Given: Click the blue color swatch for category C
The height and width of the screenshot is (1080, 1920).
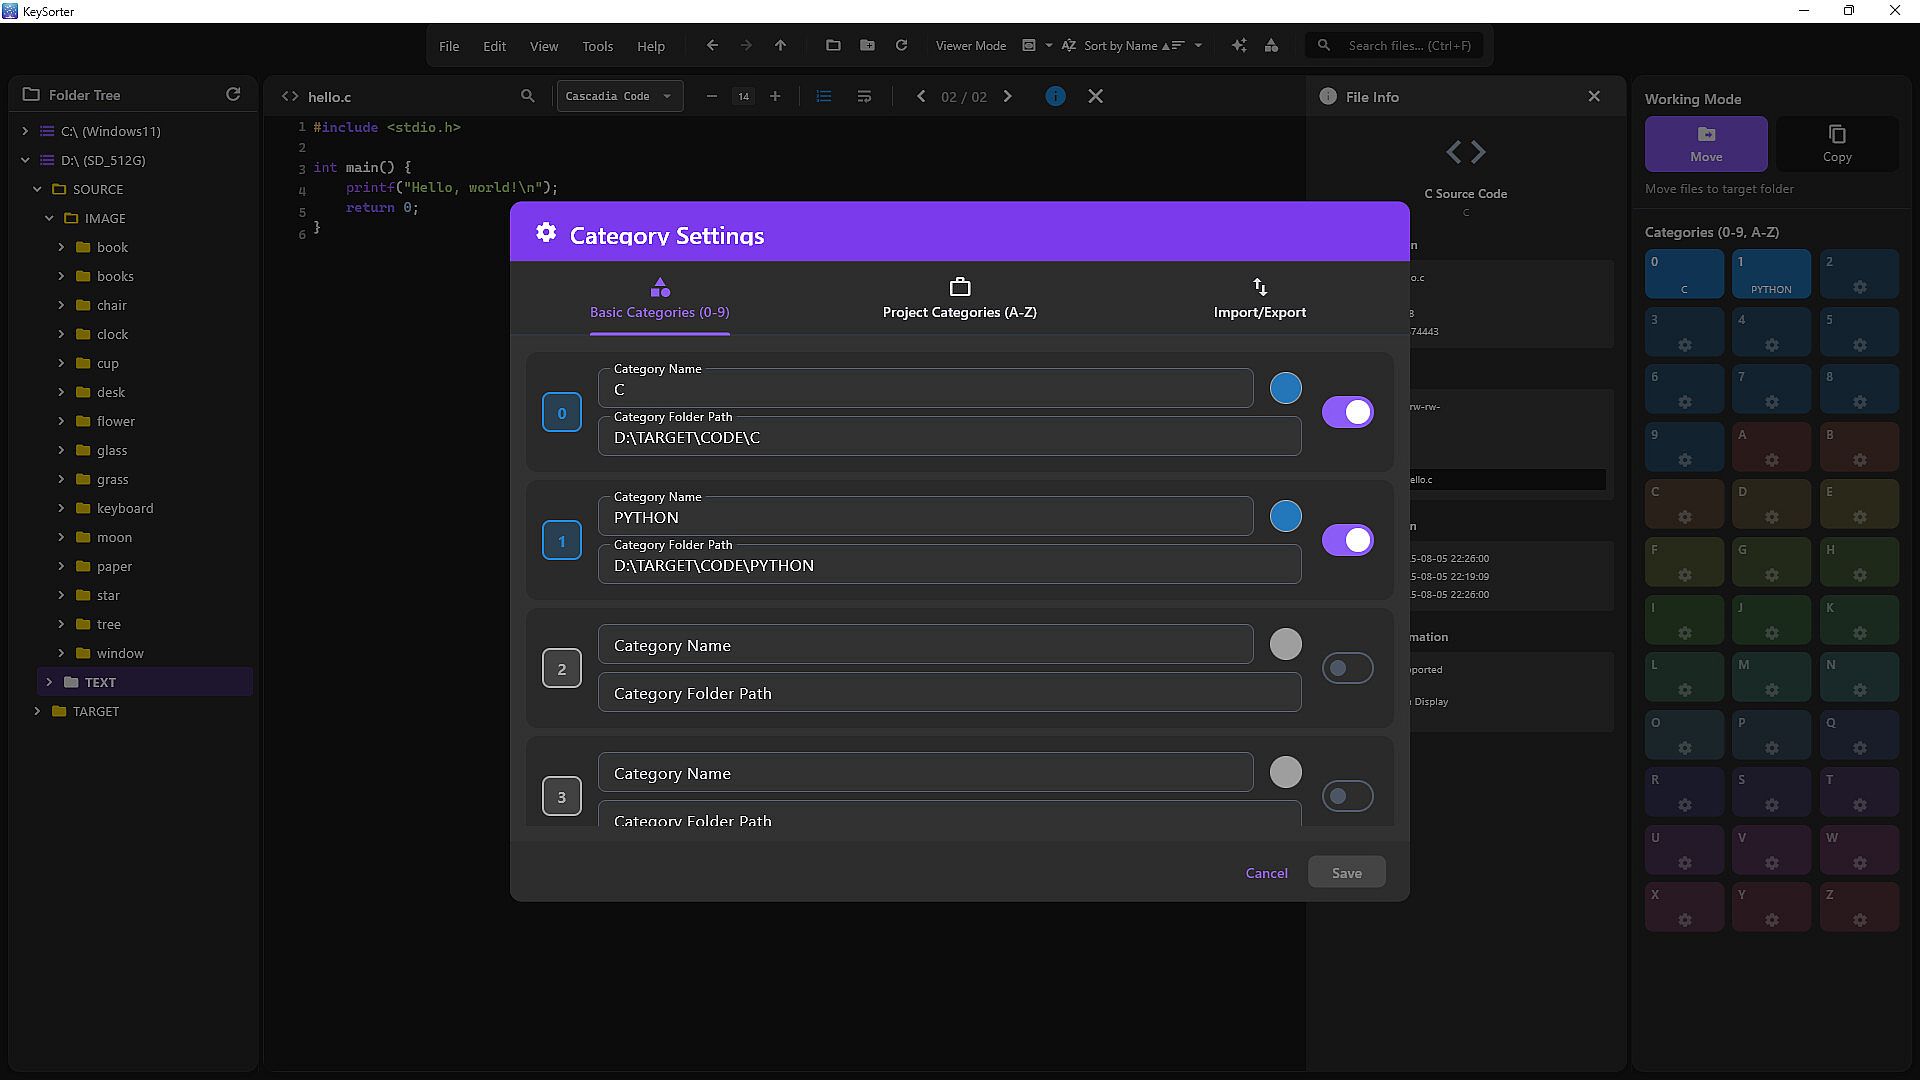Looking at the screenshot, I should pos(1285,388).
